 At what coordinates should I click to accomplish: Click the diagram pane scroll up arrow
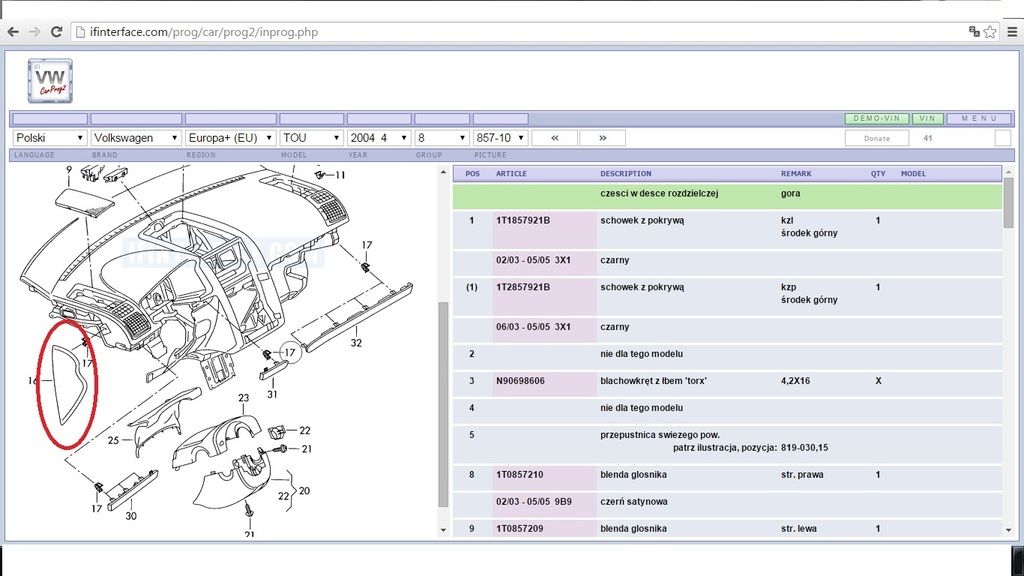coord(443,173)
